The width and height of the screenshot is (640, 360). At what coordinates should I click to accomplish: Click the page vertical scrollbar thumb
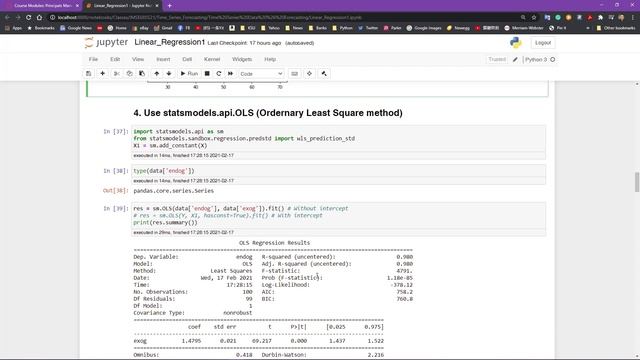[x=637, y=182]
